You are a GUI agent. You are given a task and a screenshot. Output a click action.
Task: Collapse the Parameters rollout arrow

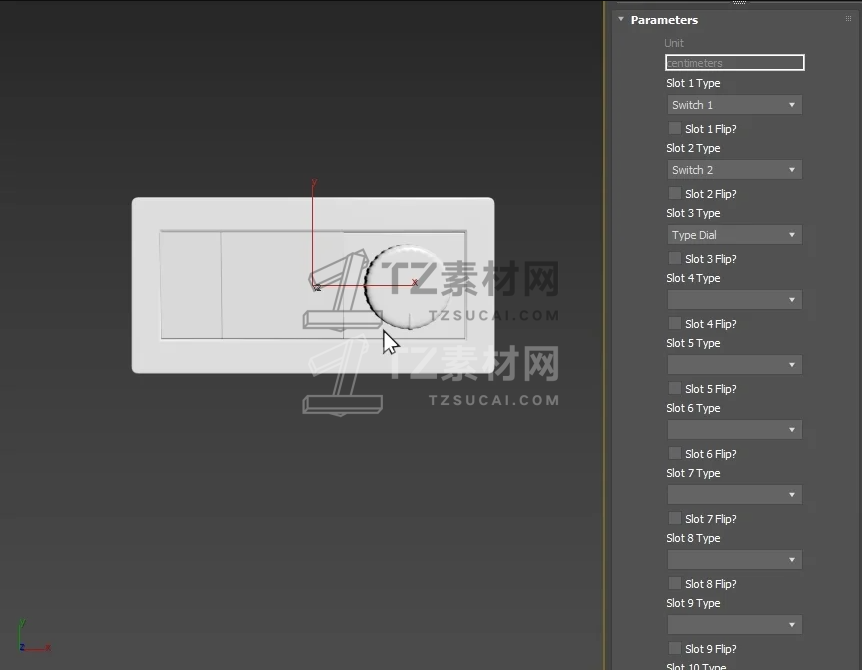point(621,20)
